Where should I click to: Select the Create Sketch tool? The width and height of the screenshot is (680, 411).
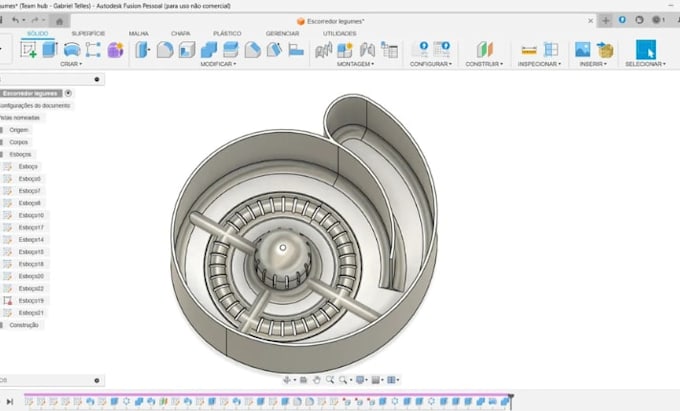28,49
